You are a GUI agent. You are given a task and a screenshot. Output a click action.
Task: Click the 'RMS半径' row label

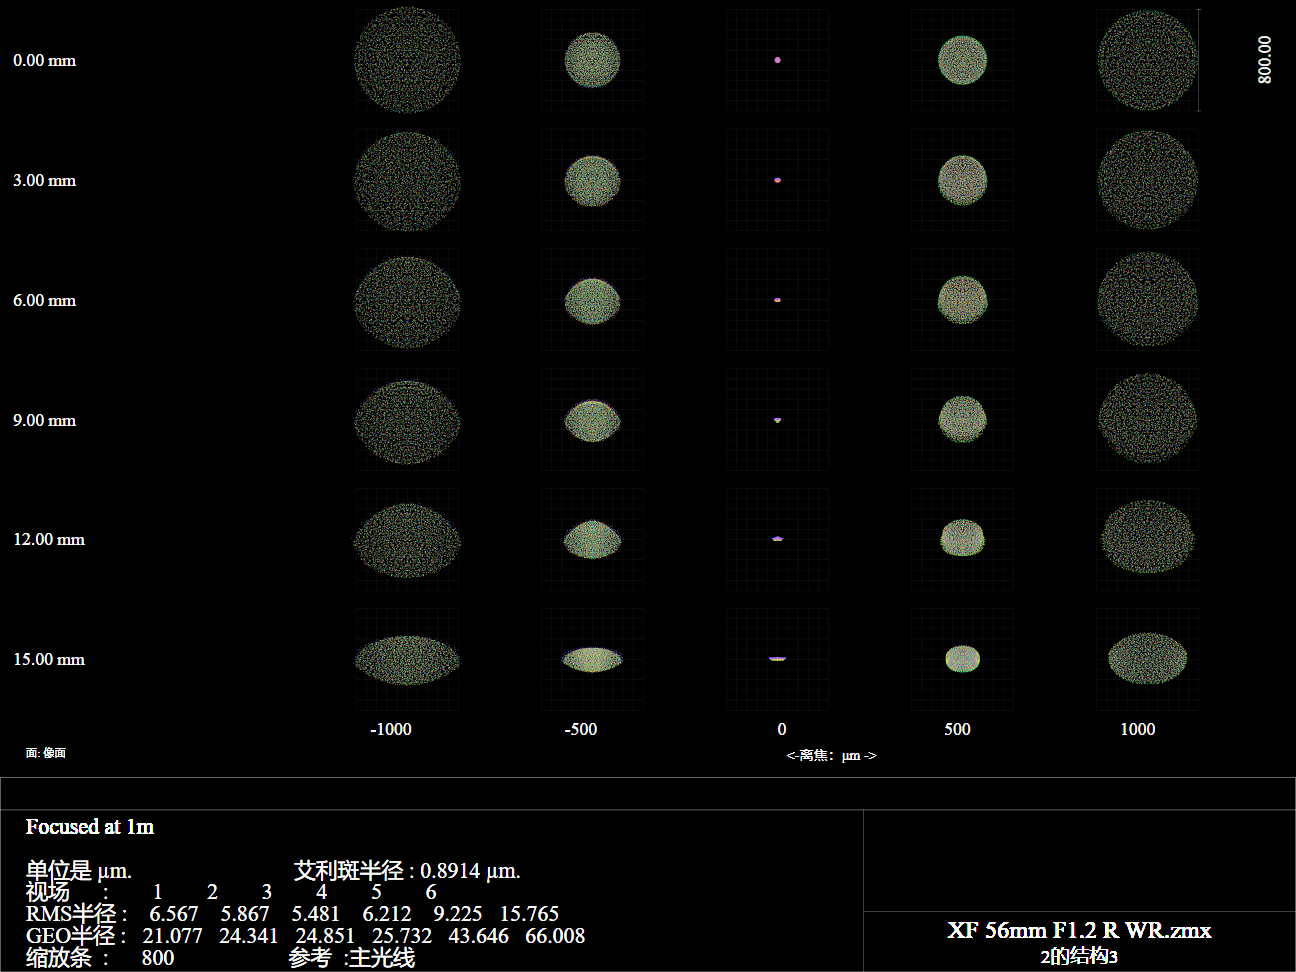pos(71,914)
